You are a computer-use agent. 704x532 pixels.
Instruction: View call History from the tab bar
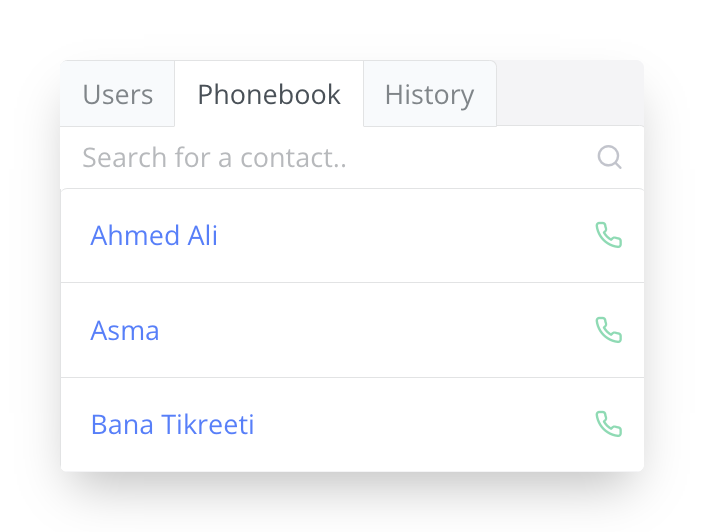point(430,94)
